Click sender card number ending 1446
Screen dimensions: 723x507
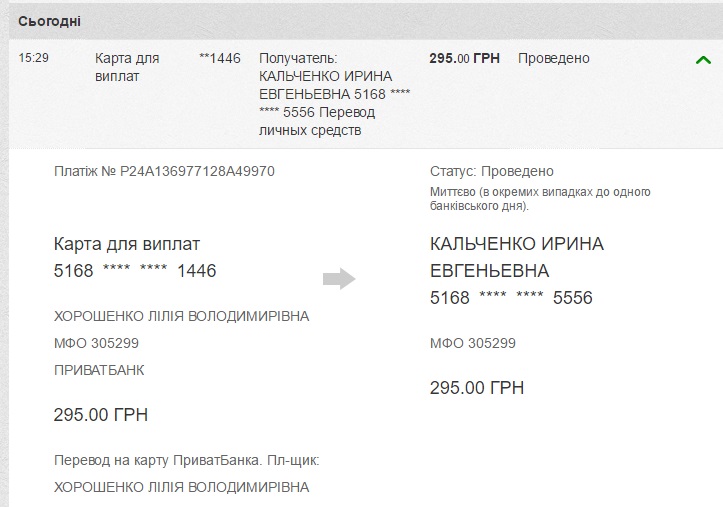click(x=135, y=271)
